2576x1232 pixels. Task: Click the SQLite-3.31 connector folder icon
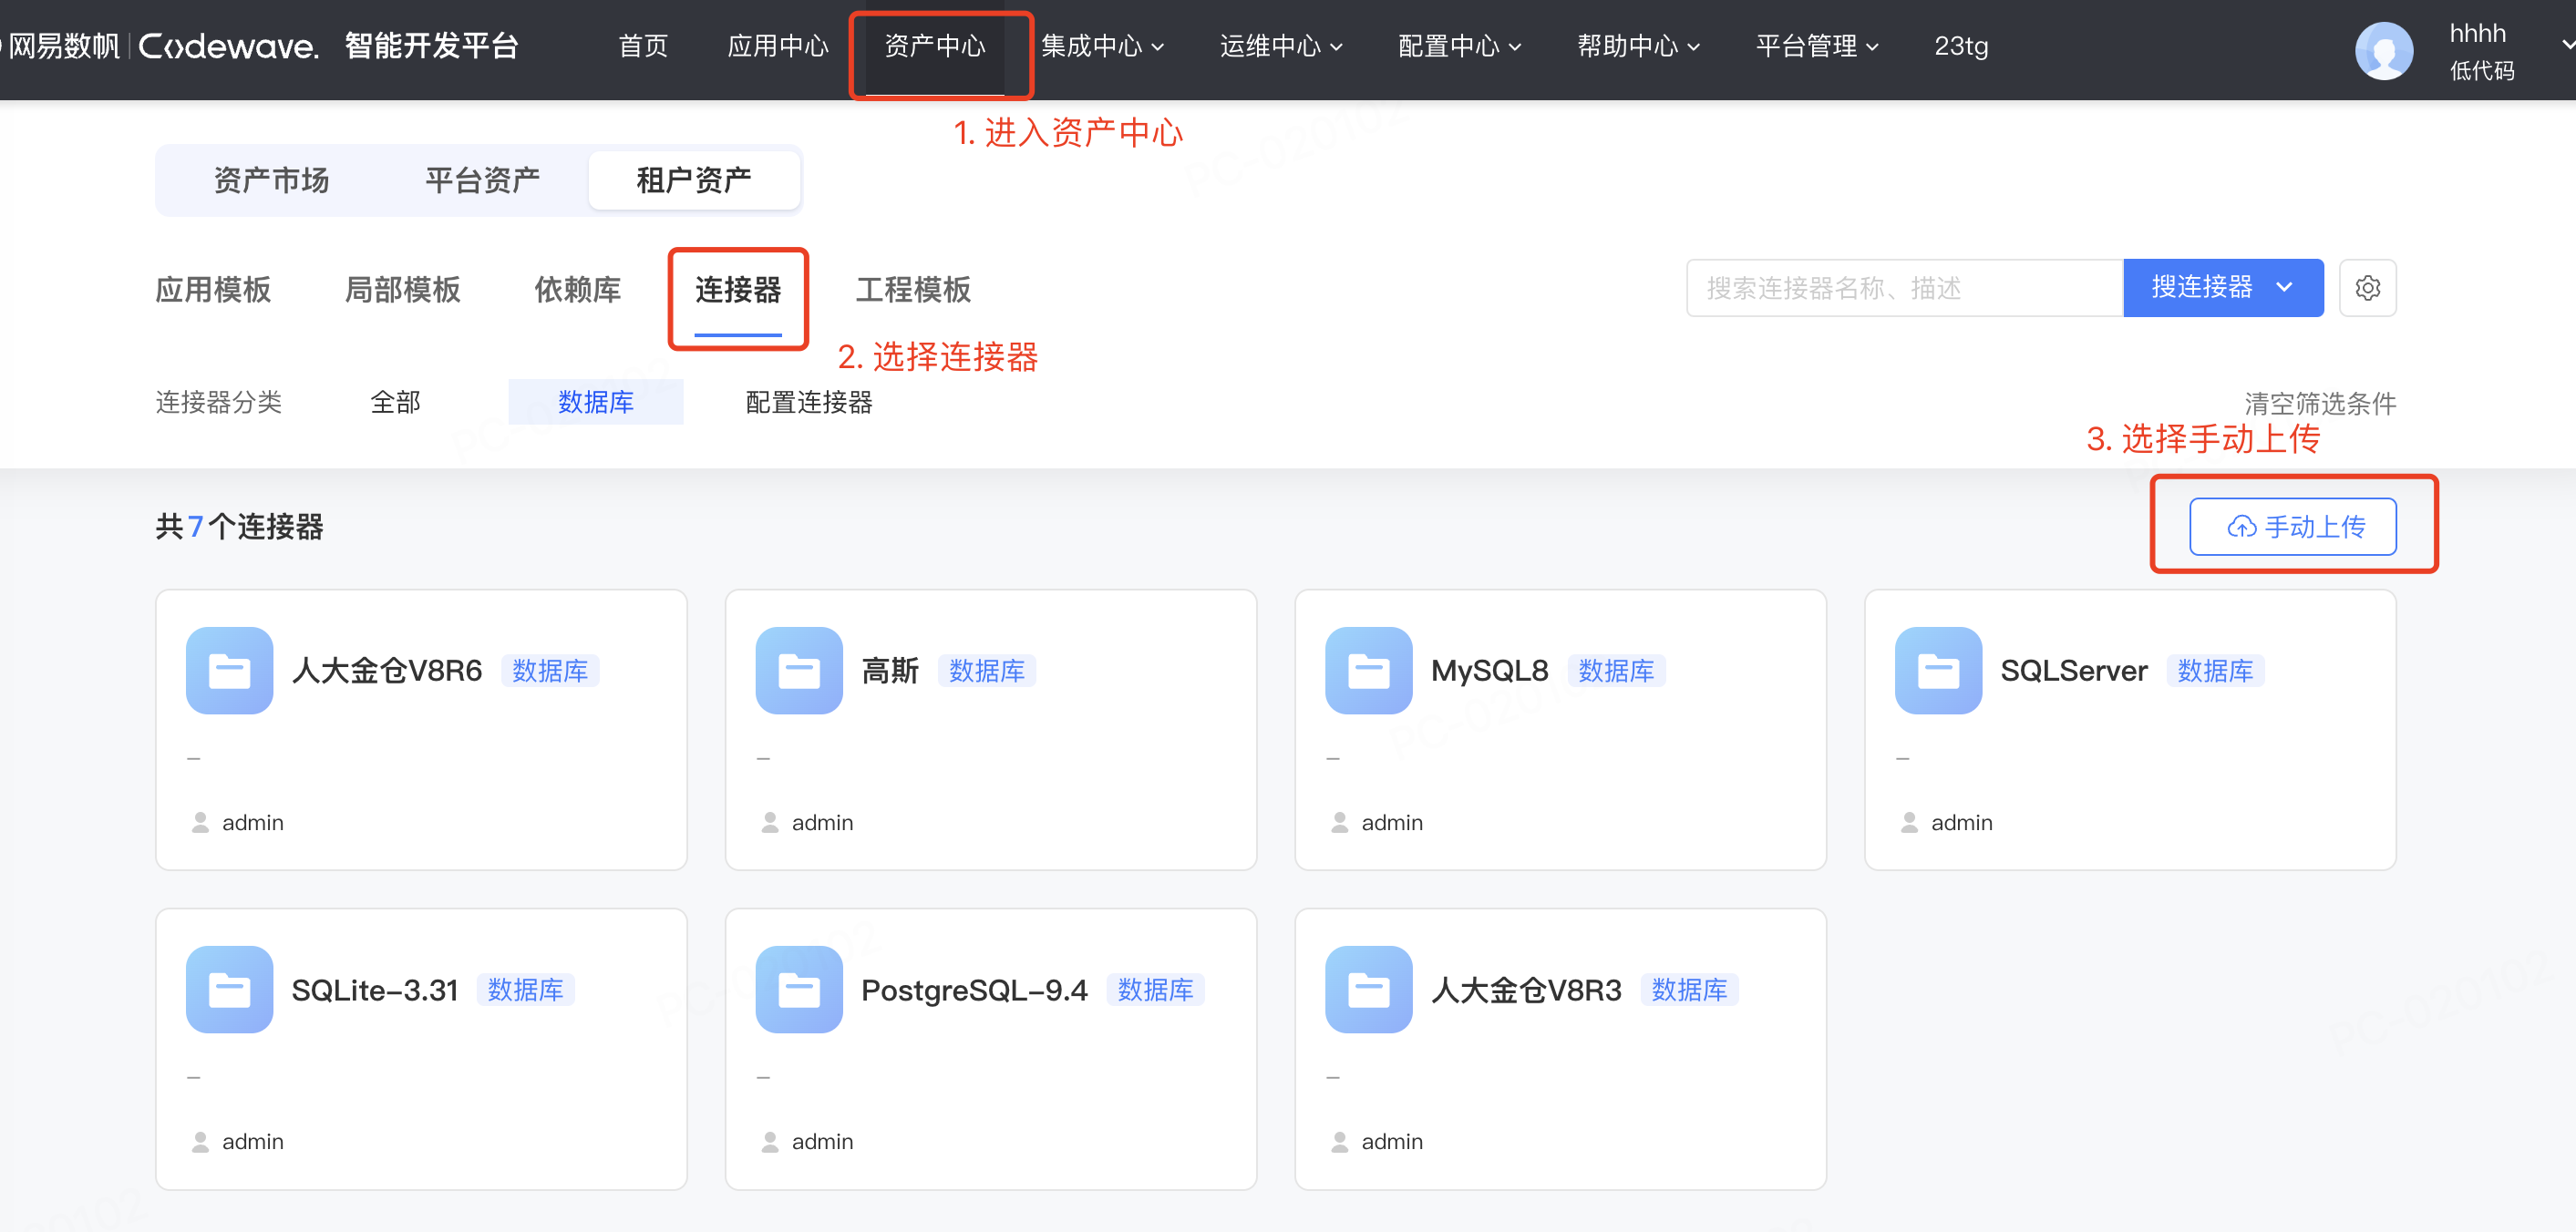[229, 989]
